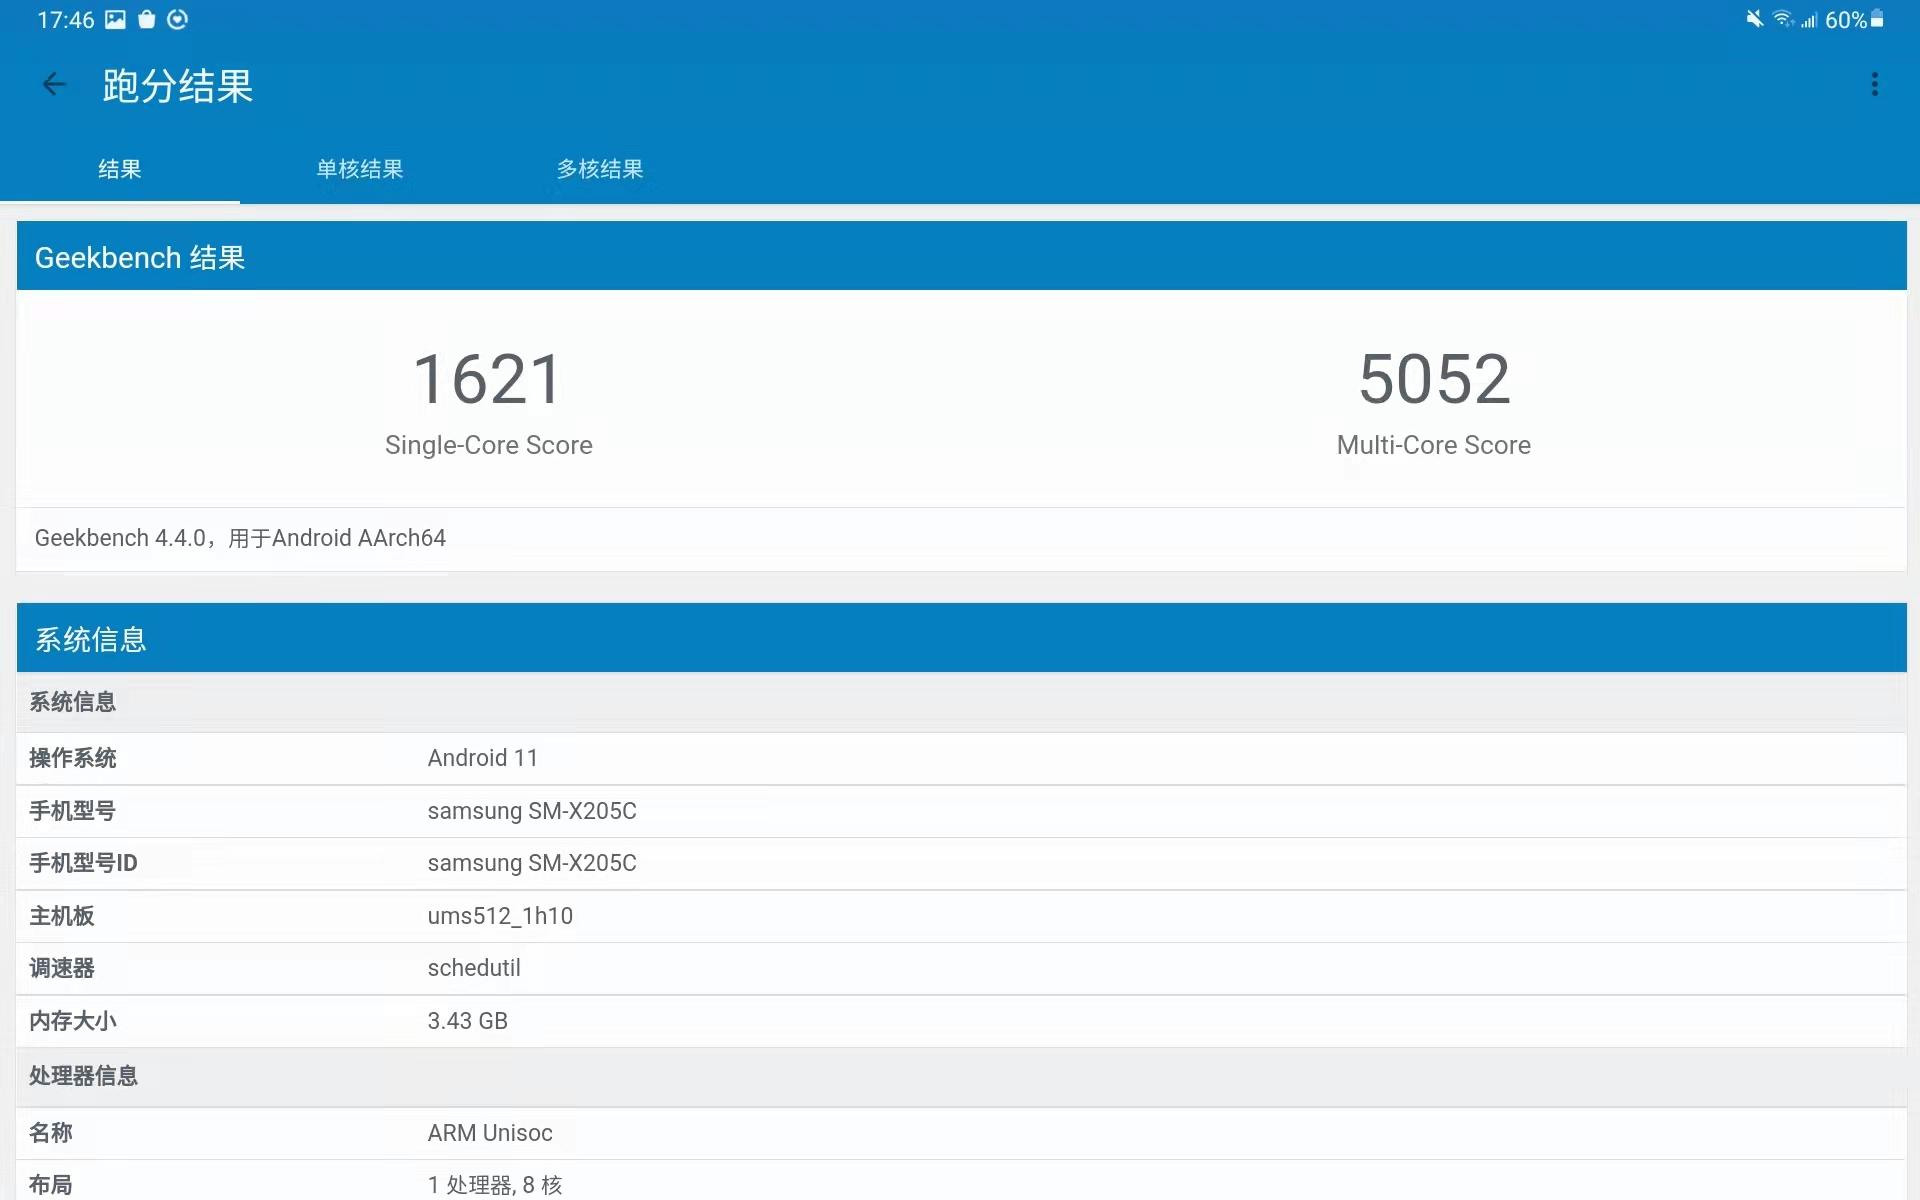Tap the Multi-Core Score label

[x=1434, y=445]
